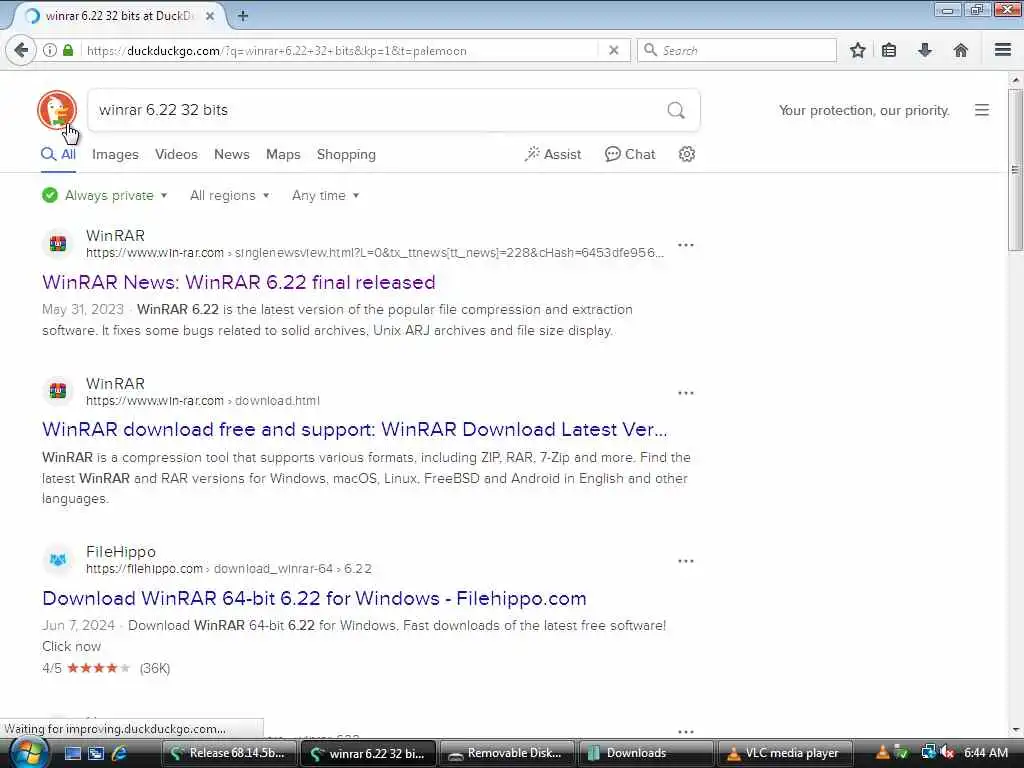Click the VLC cone tray icon
Image resolution: width=1024 pixels, height=768 pixels.
(882, 753)
